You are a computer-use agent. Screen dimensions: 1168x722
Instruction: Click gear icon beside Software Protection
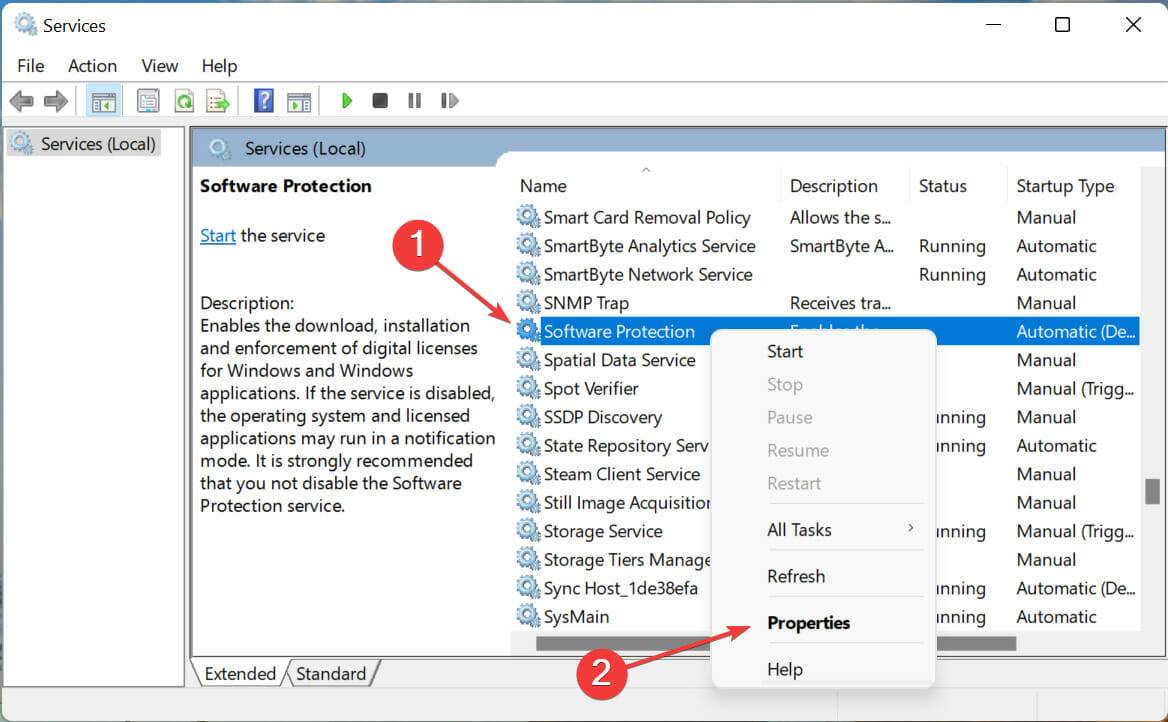[528, 330]
